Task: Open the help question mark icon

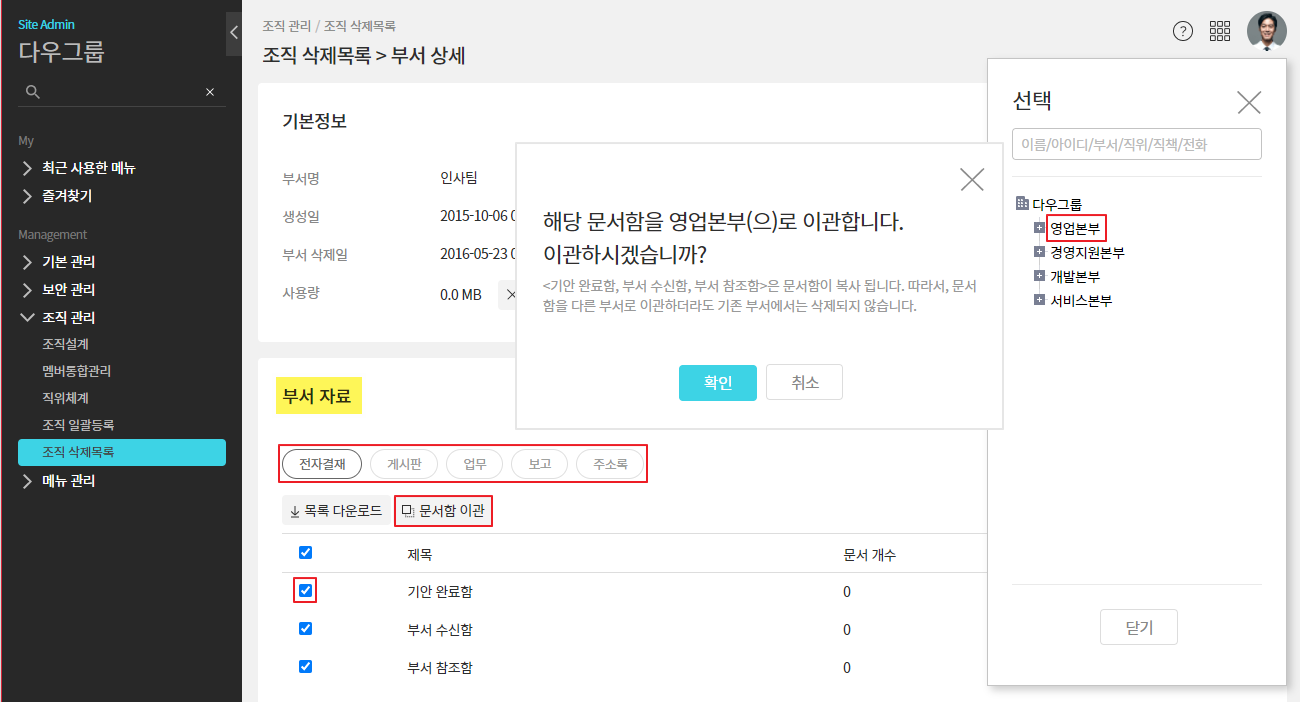Action: click(x=1183, y=31)
